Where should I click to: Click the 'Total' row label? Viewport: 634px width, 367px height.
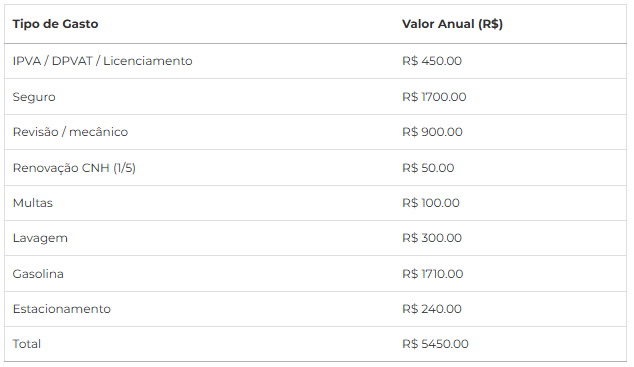pyautogui.click(x=27, y=344)
